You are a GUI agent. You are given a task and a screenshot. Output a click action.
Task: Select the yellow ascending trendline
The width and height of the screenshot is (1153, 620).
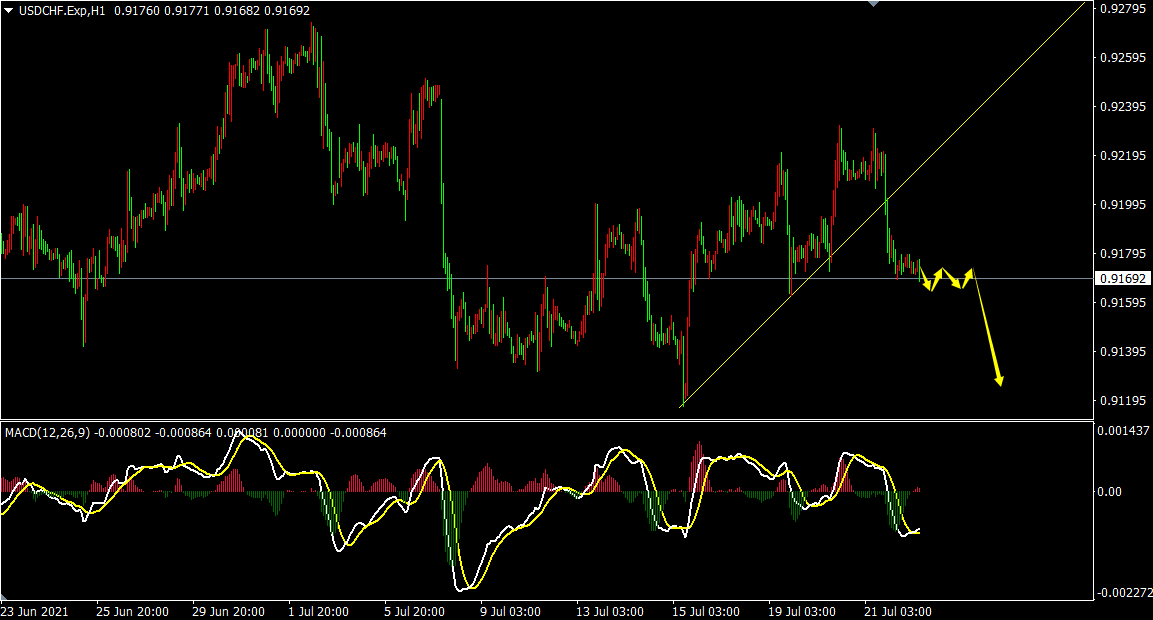[882, 204]
